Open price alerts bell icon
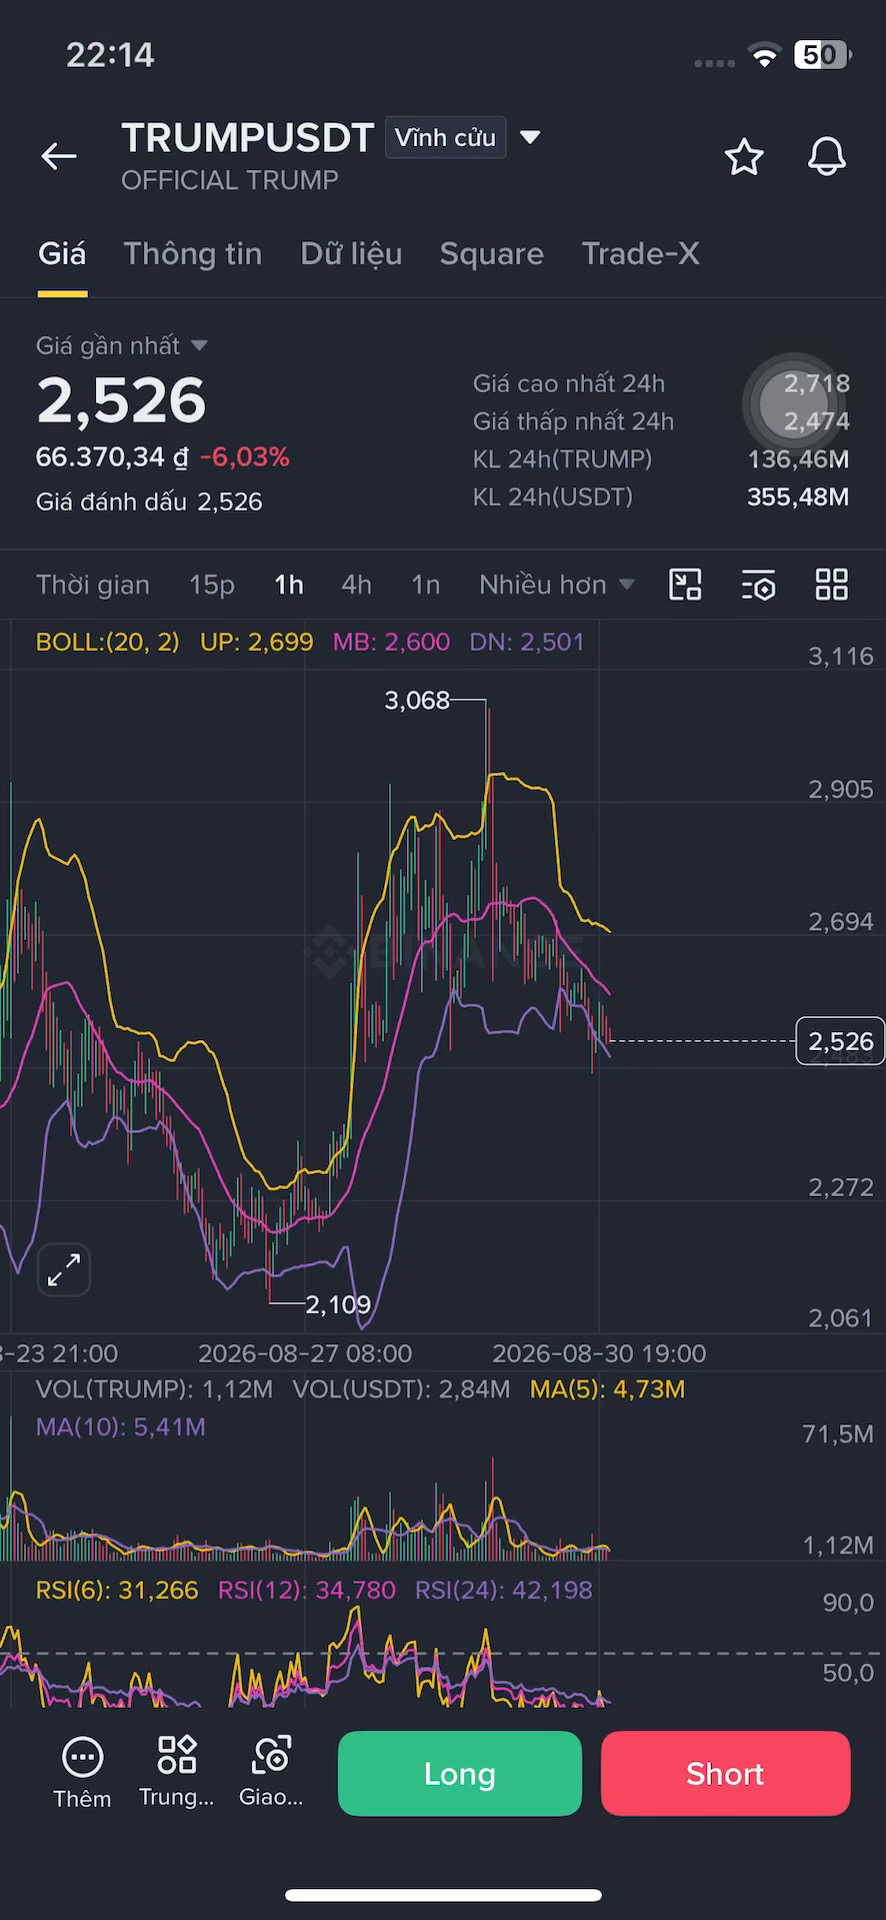 pyautogui.click(x=827, y=157)
